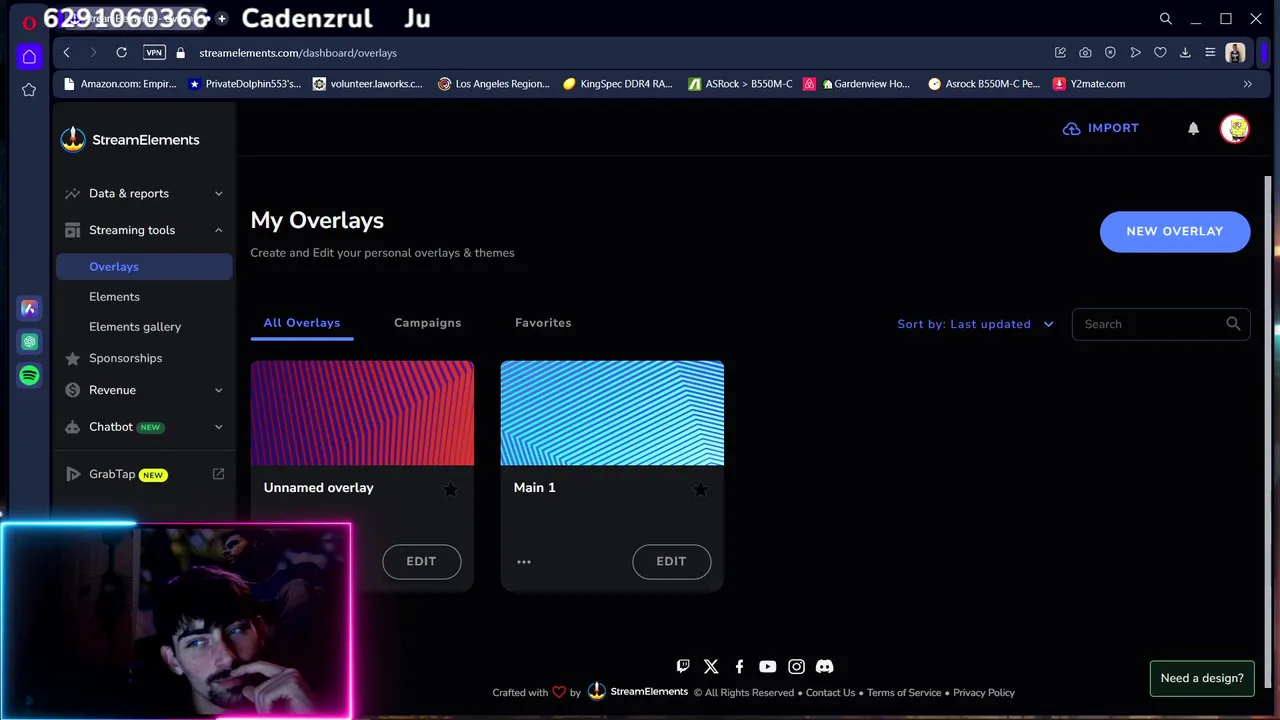
Task: Click the Opera profile photo icon
Action: pyautogui.click(x=1235, y=52)
